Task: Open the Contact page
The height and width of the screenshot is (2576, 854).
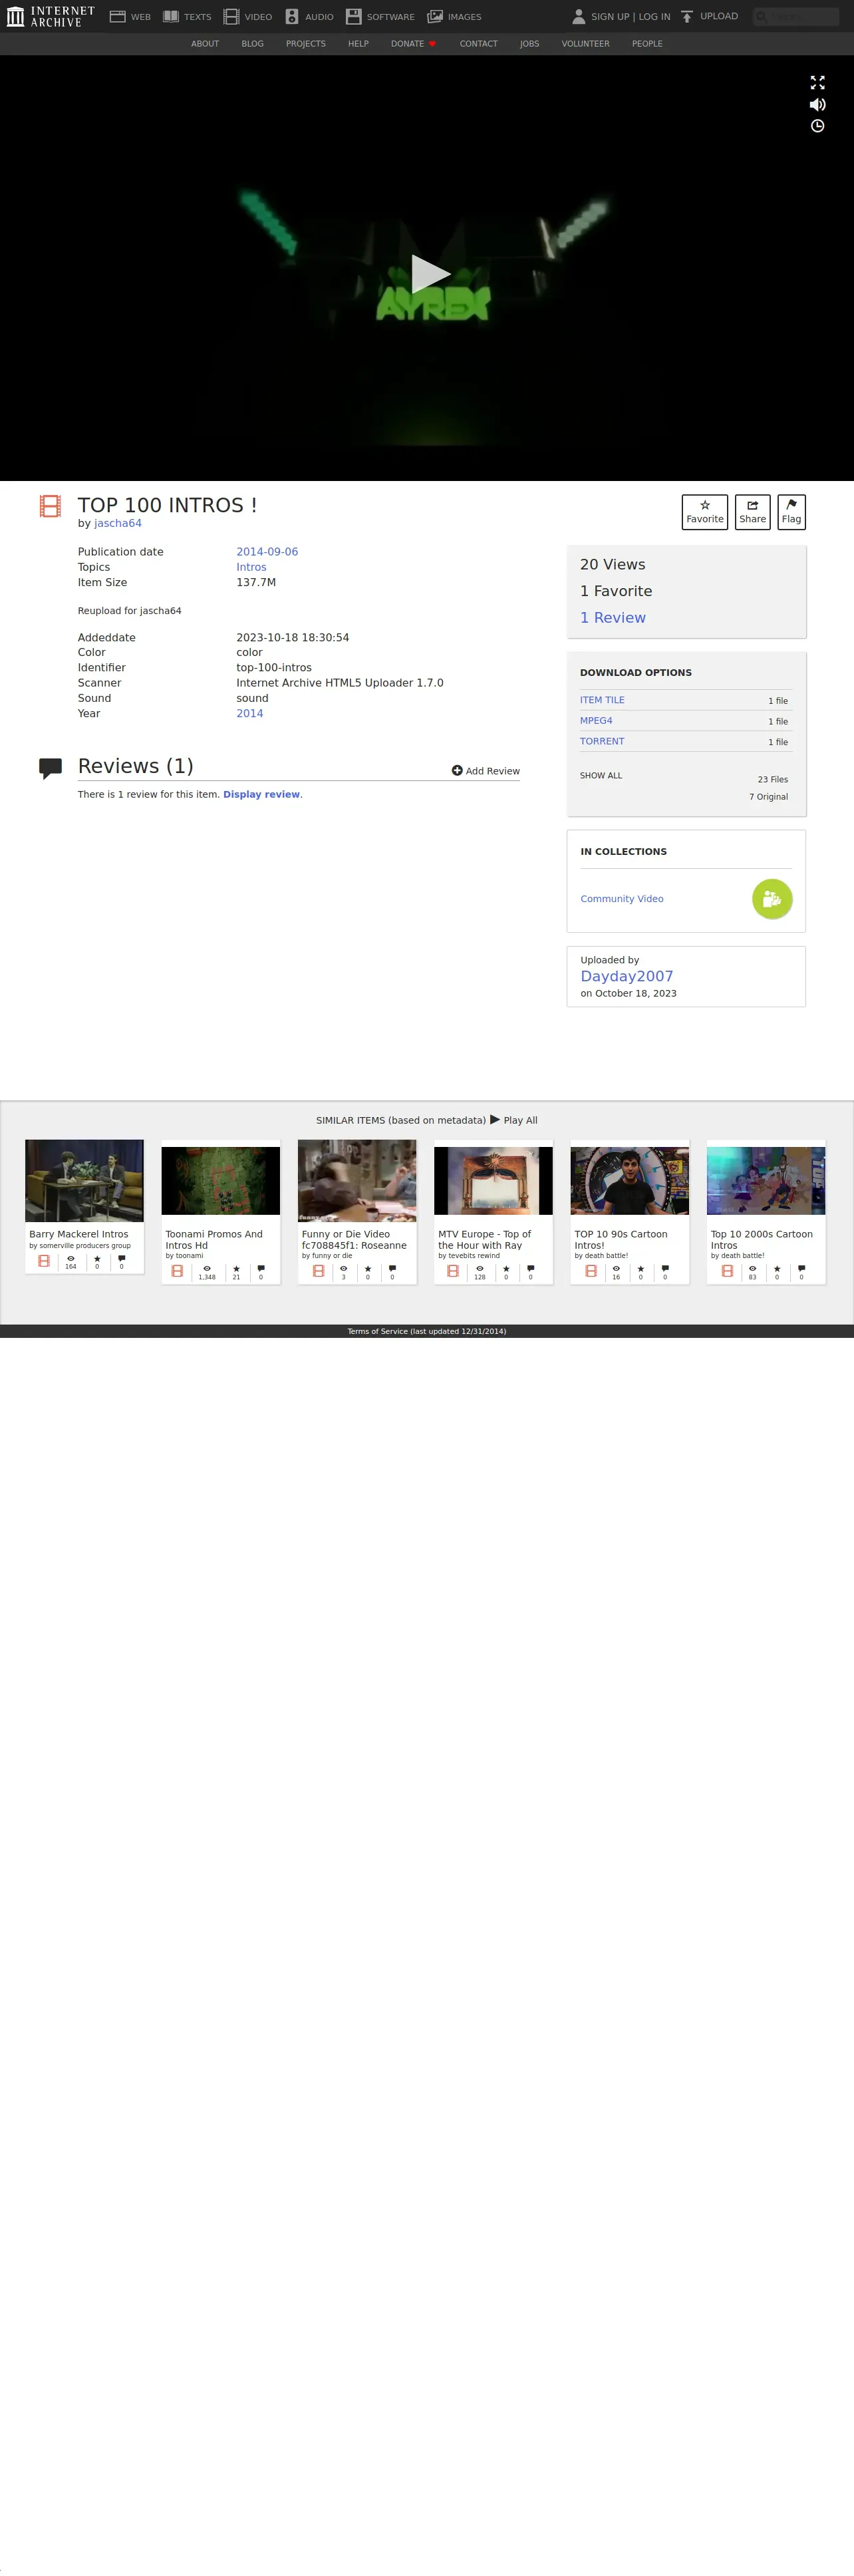Action: 478,44
